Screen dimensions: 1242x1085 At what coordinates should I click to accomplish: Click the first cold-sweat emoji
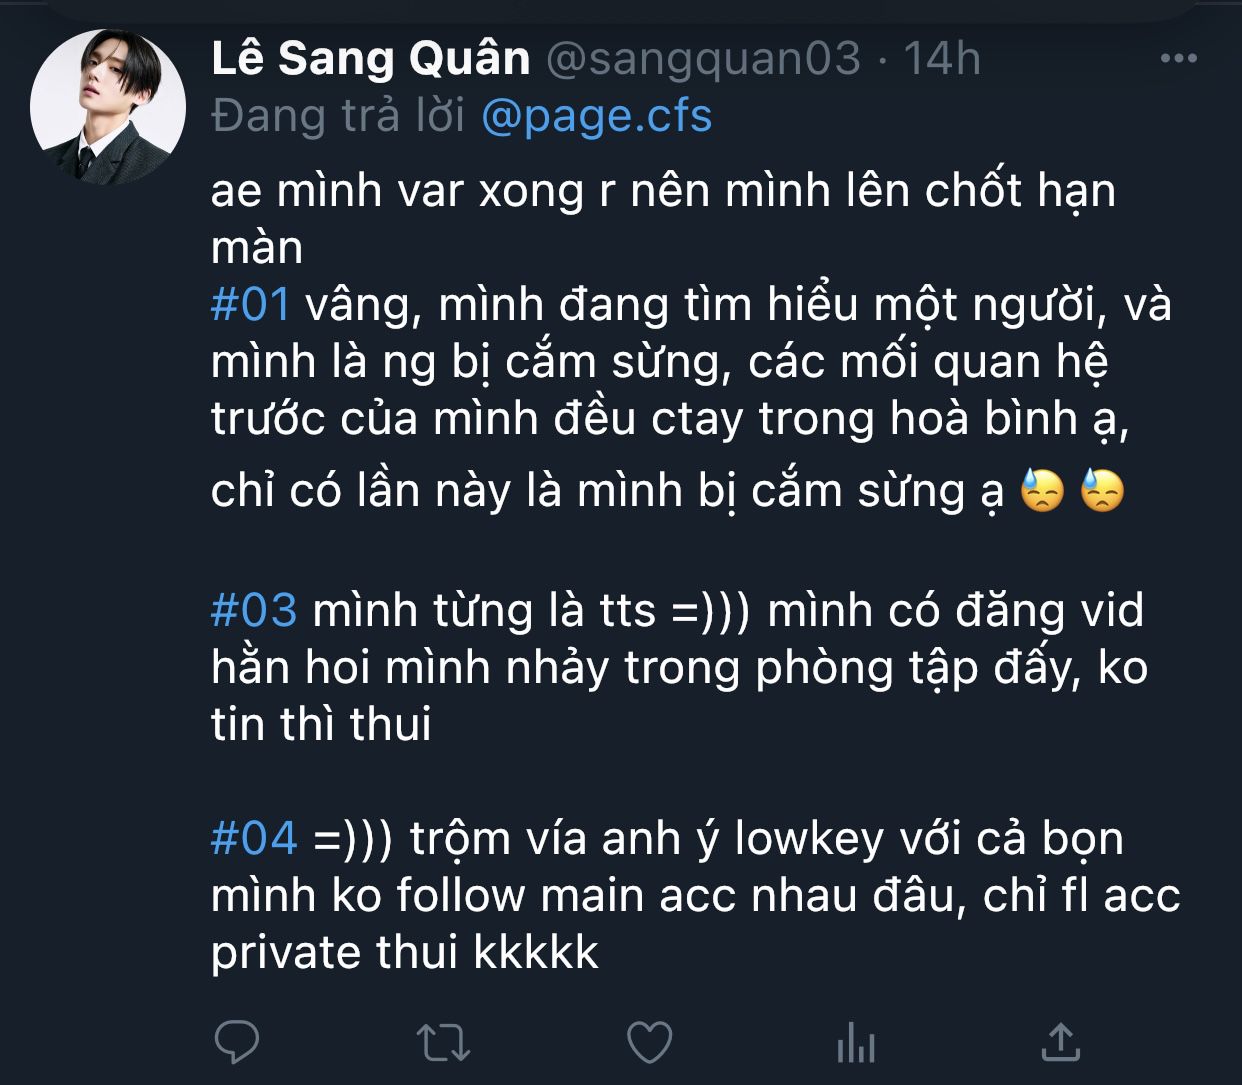(1041, 492)
